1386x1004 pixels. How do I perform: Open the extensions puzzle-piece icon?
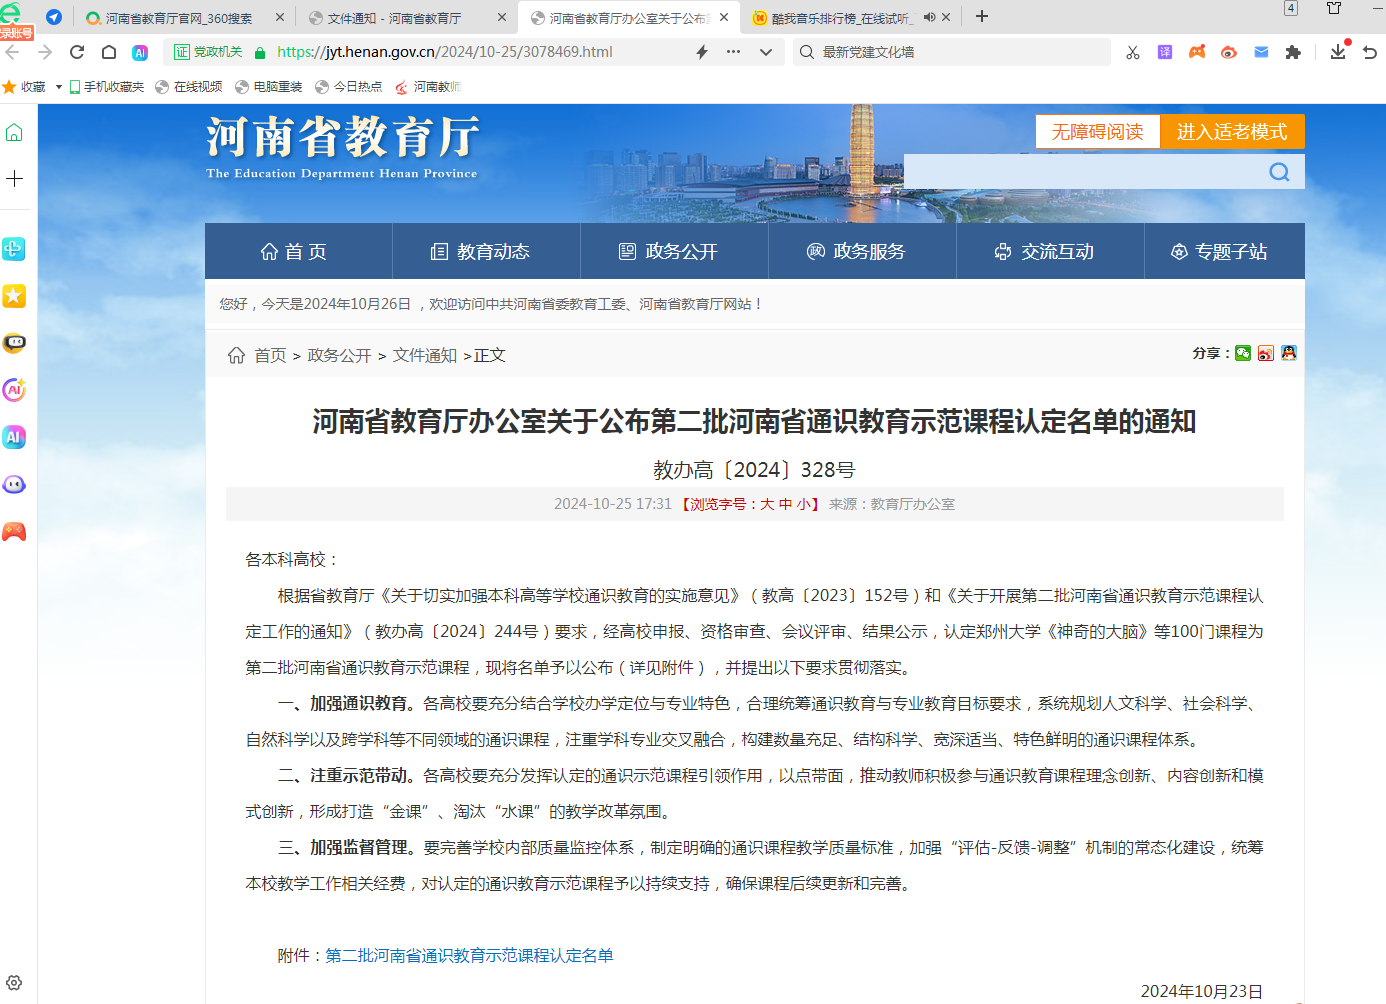point(1293,52)
